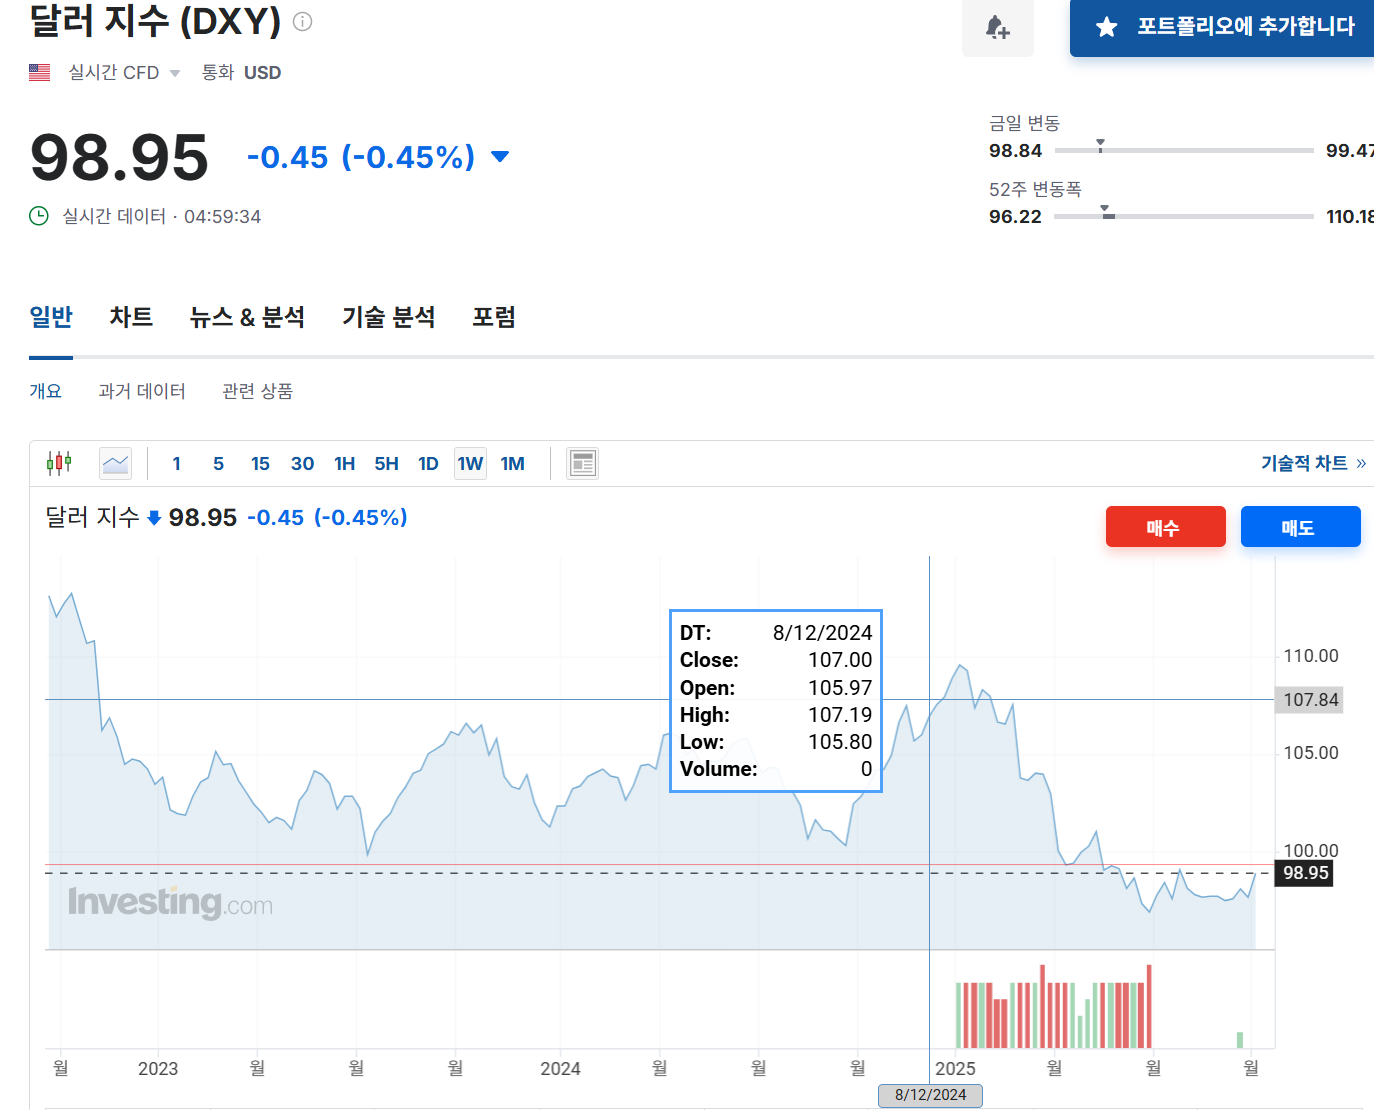Click the bell alert creation icon

[x=997, y=27]
